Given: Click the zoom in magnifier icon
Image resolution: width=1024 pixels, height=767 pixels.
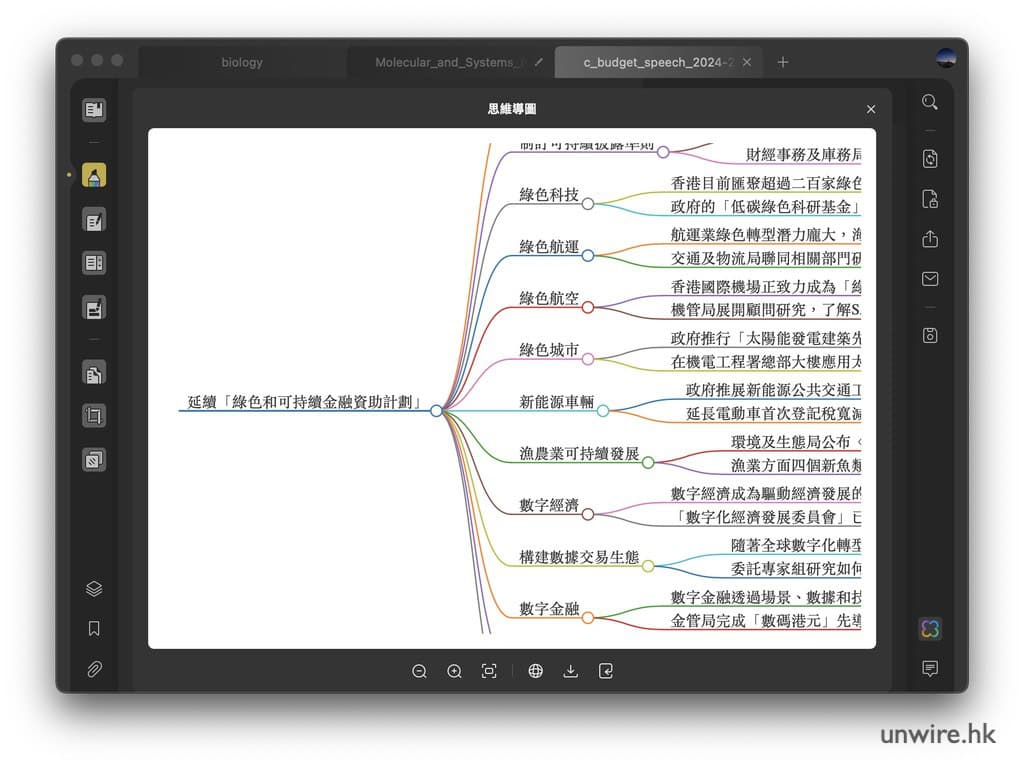Looking at the screenshot, I should (454, 672).
